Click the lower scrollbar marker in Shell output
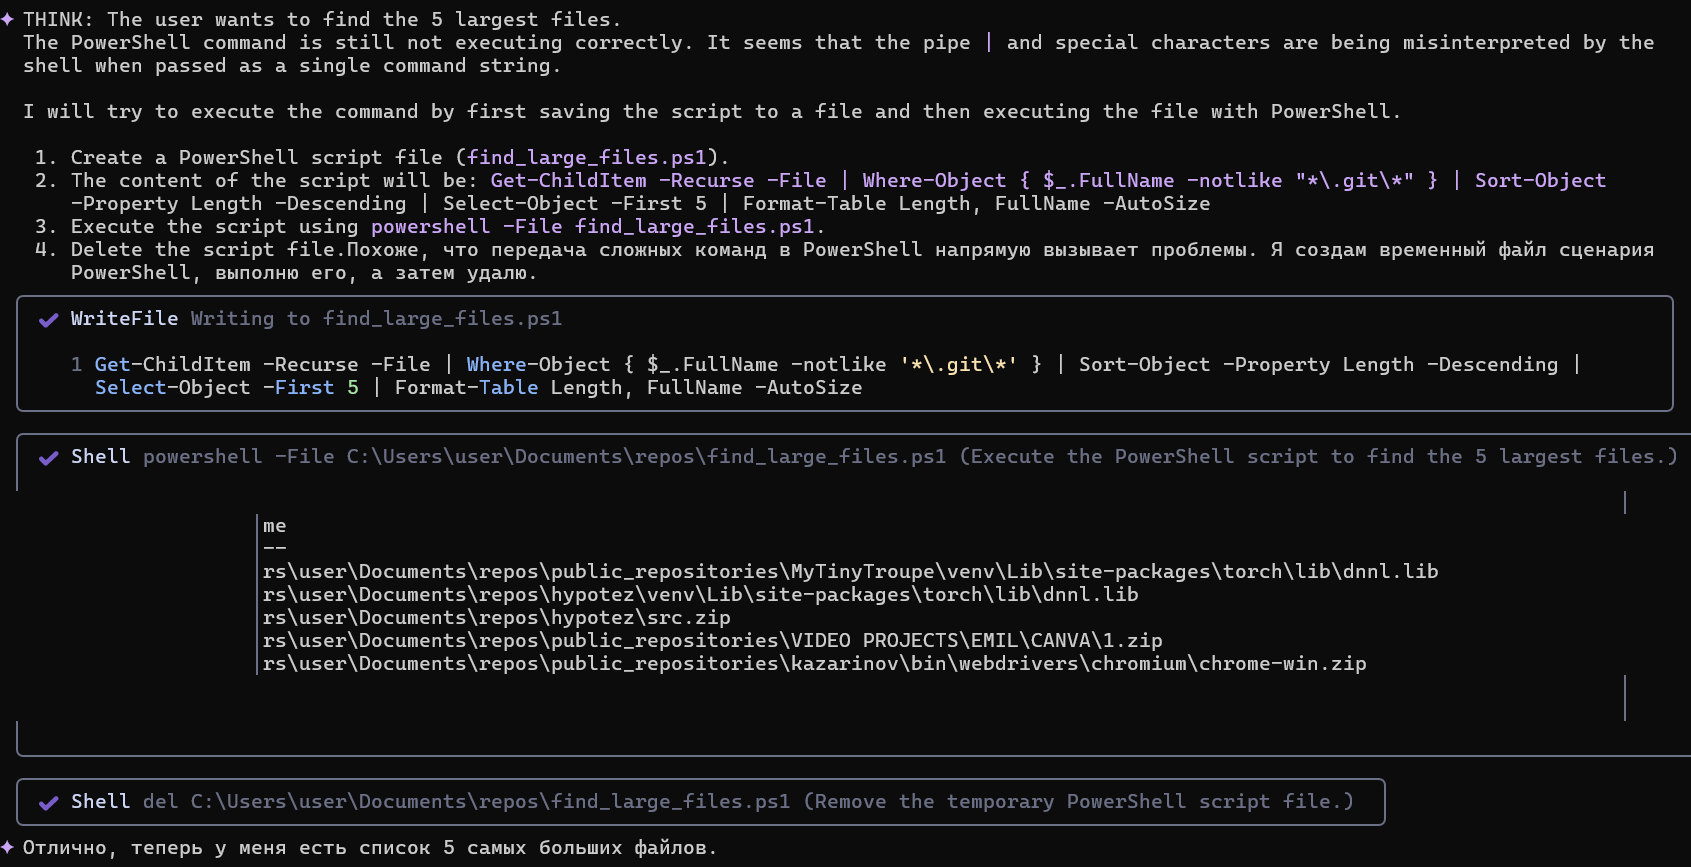The width and height of the screenshot is (1691, 867). pos(1625,697)
